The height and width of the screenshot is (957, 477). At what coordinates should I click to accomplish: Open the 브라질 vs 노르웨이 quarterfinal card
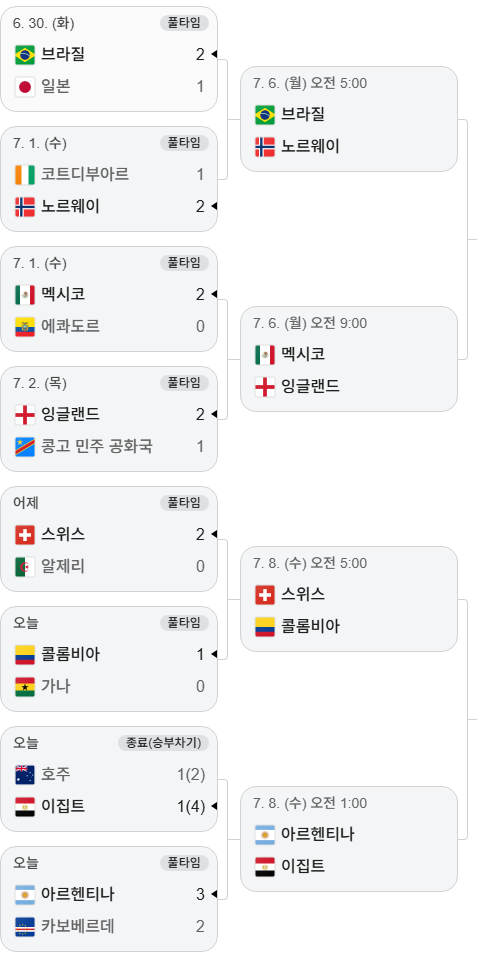point(349,119)
